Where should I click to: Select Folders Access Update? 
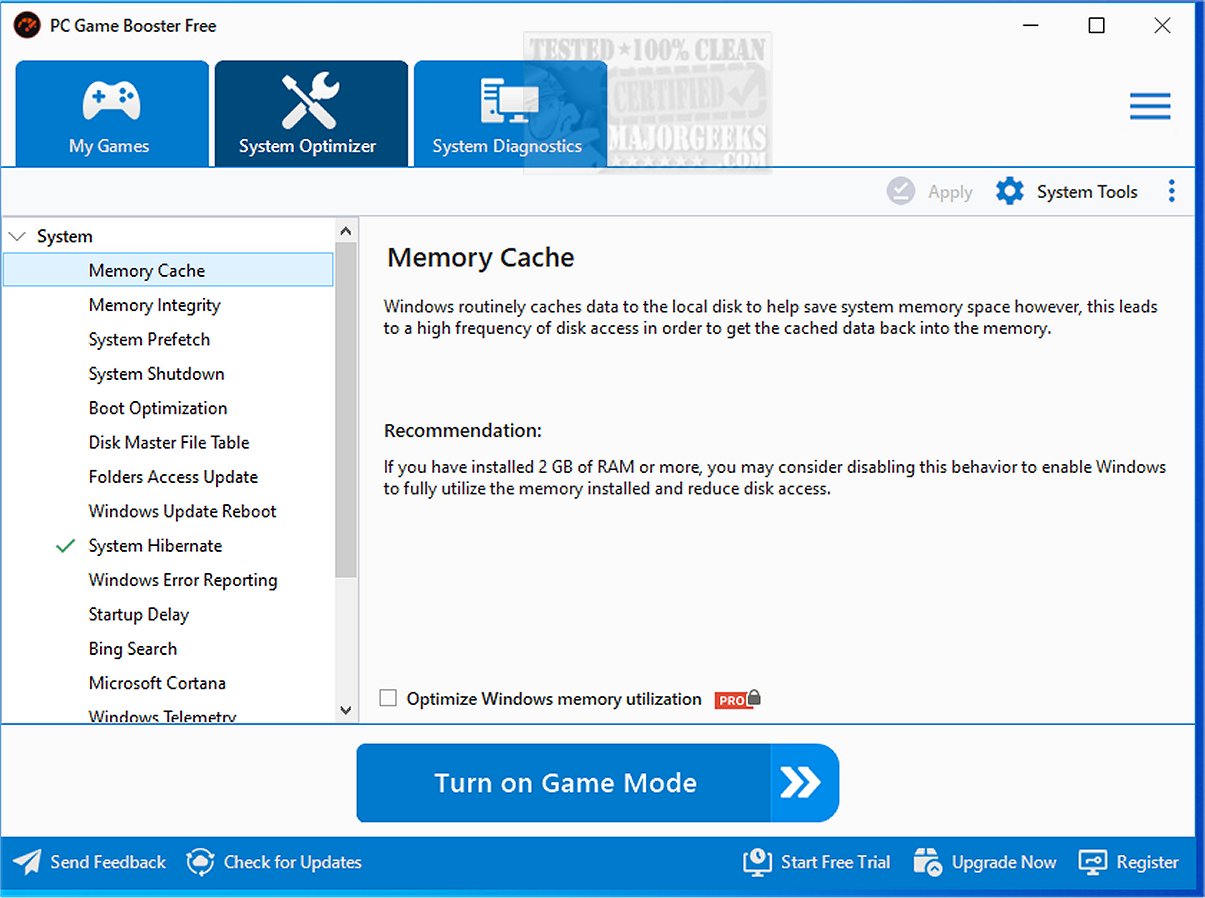coord(173,477)
